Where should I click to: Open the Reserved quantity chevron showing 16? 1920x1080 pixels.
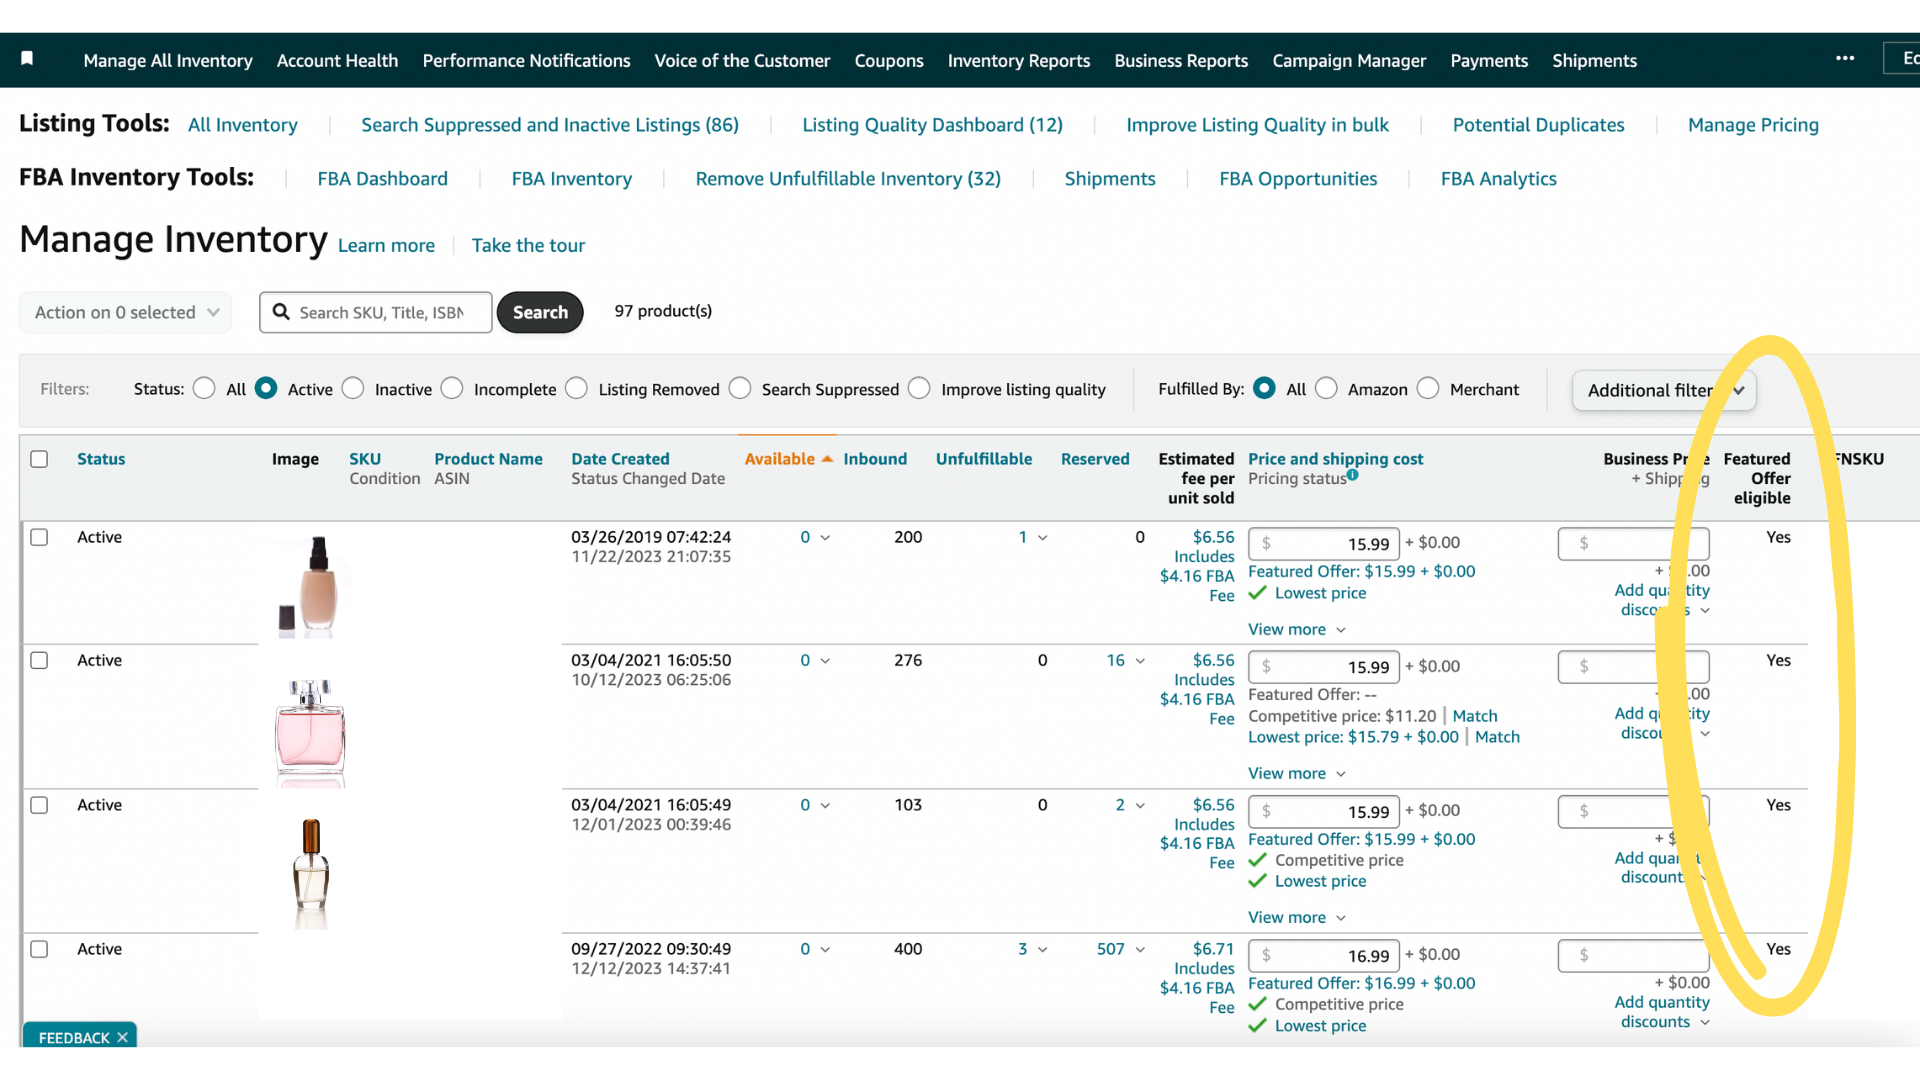tap(1141, 660)
